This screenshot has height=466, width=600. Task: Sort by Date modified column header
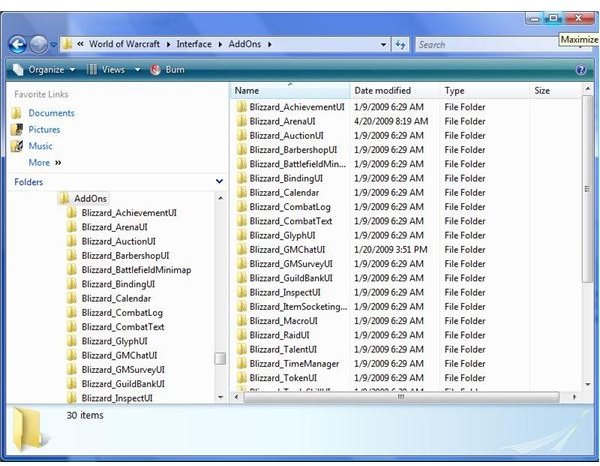point(395,91)
